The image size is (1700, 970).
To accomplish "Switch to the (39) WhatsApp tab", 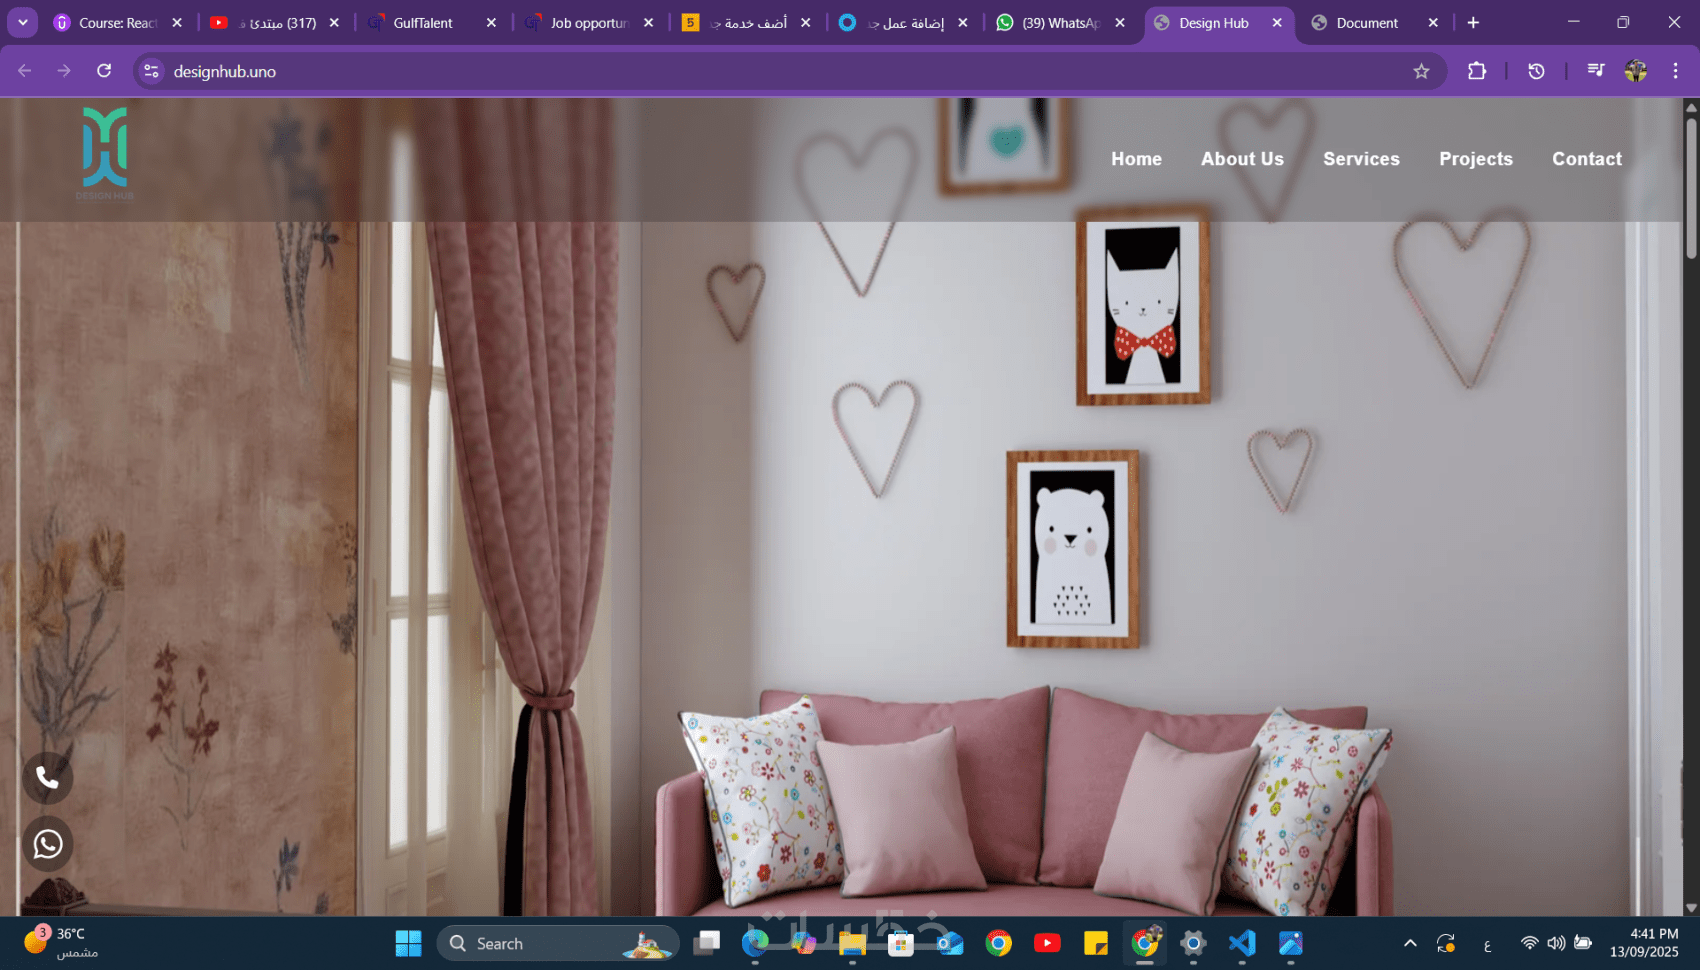I will (x=1061, y=22).
